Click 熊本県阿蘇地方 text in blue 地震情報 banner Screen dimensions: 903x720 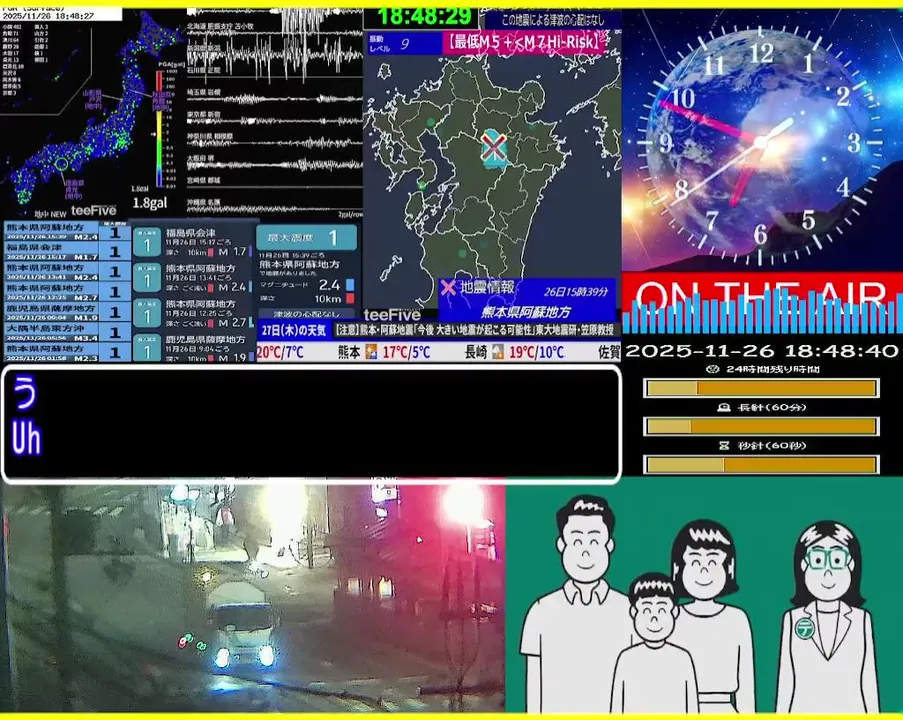coord(526,312)
